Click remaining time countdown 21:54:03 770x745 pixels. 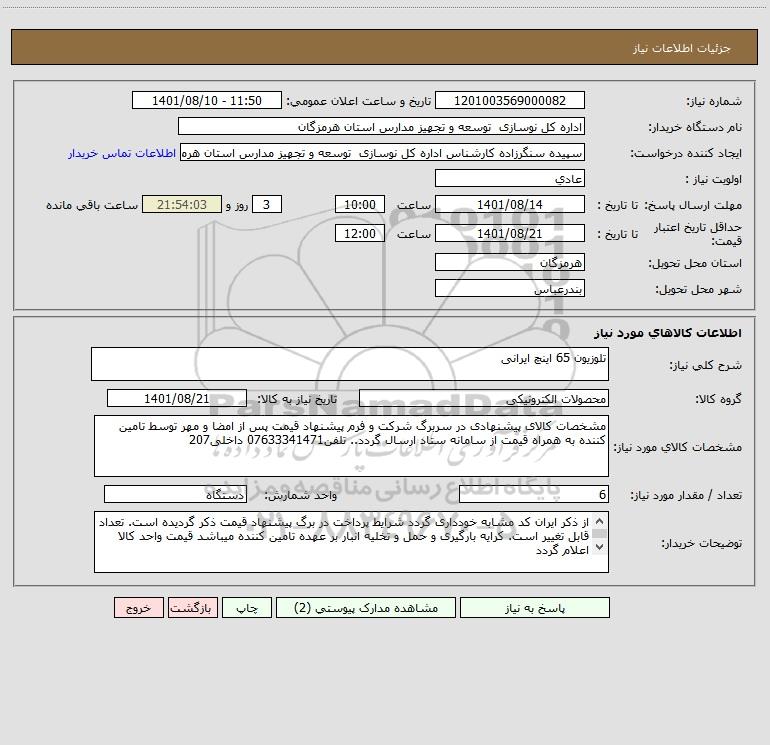(x=182, y=204)
